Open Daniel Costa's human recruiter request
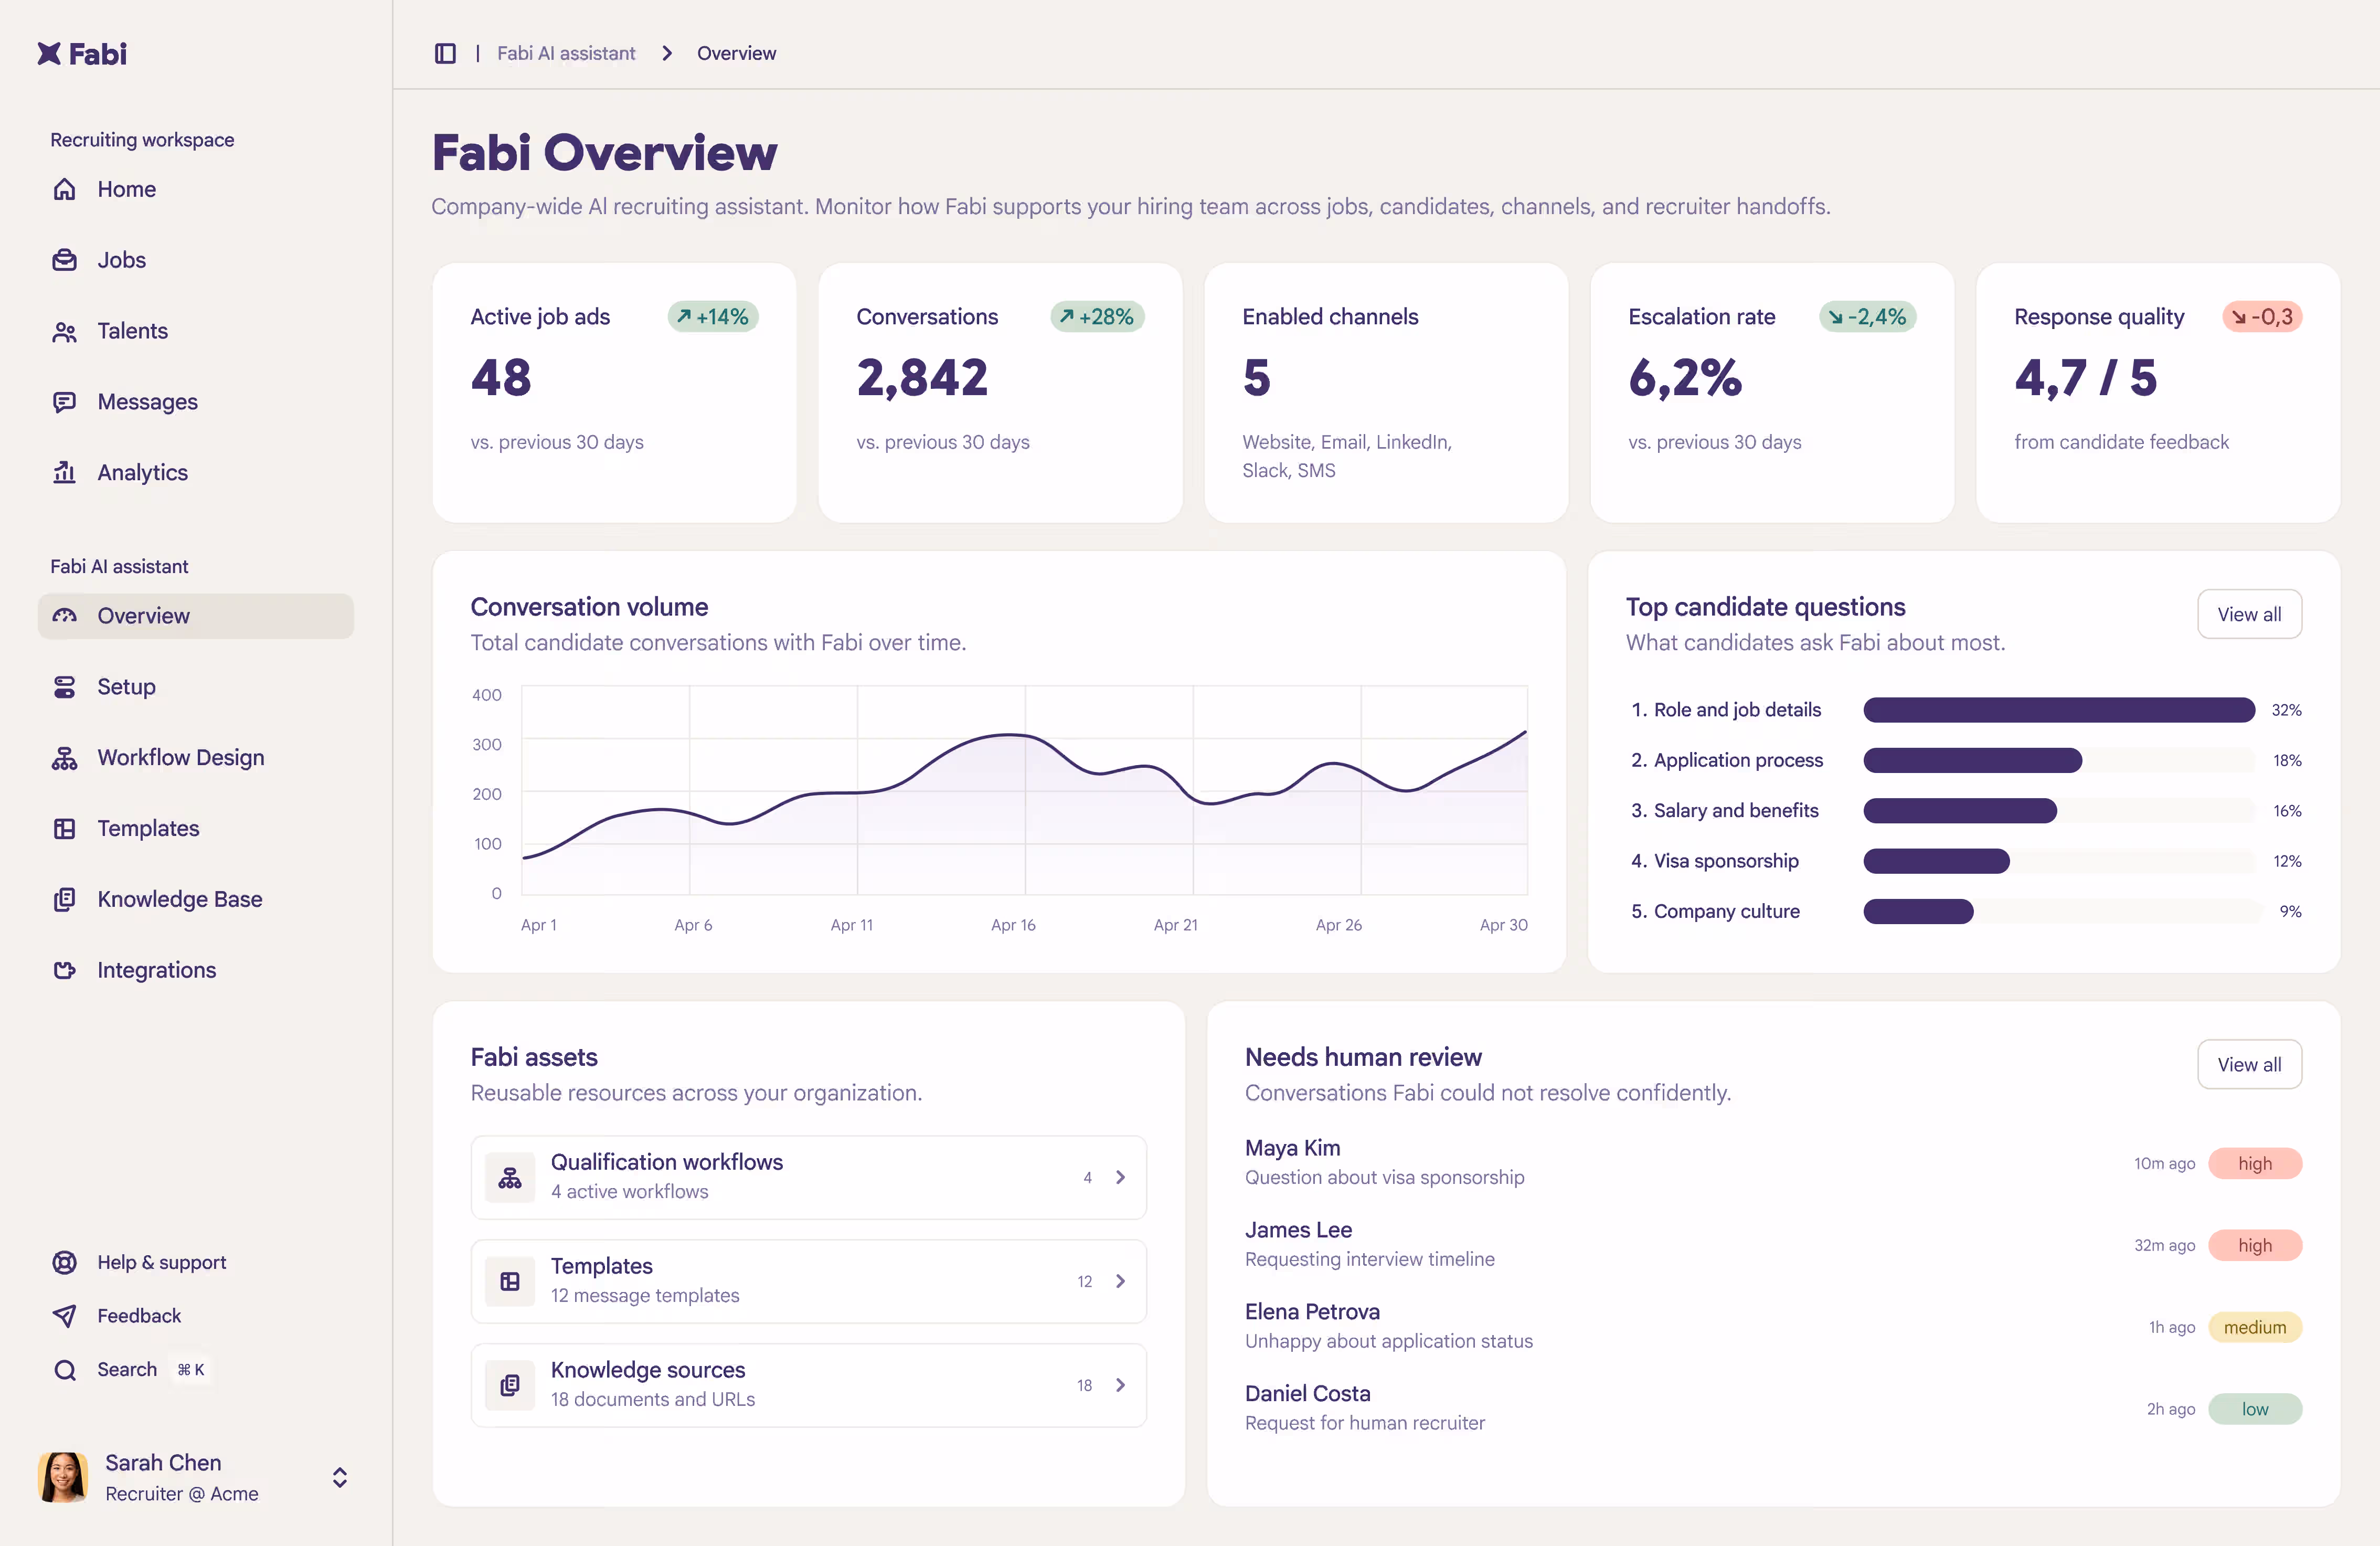2380x1546 pixels. [x=1773, y=1409]
